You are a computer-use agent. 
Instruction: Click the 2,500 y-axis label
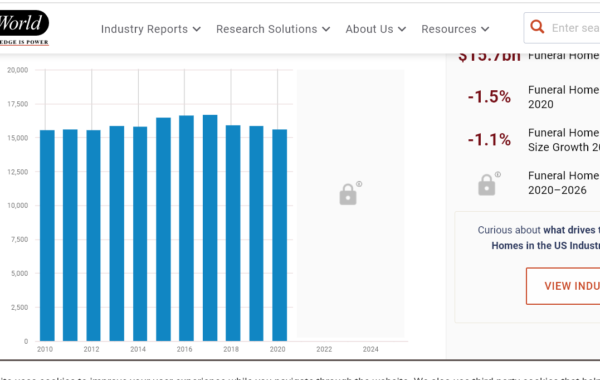pos(19,307)
